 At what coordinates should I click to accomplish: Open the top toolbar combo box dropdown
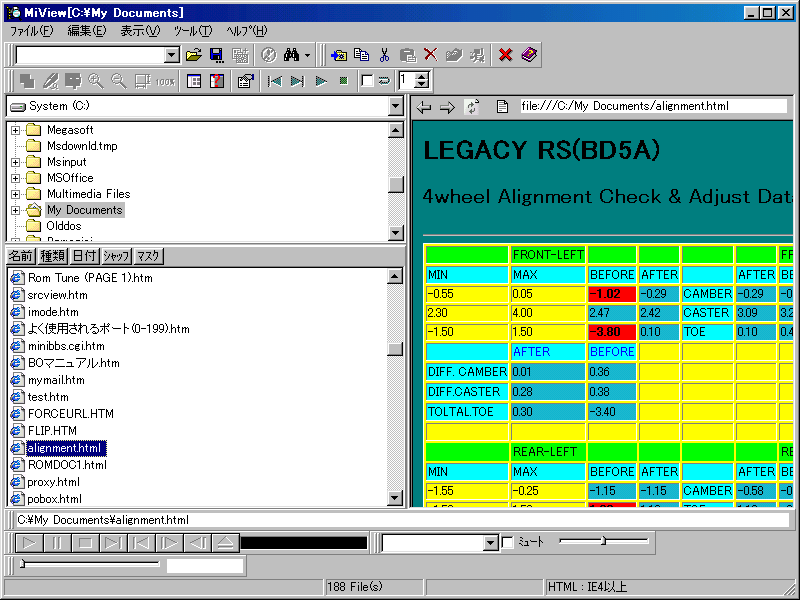[x=172, y=55]
